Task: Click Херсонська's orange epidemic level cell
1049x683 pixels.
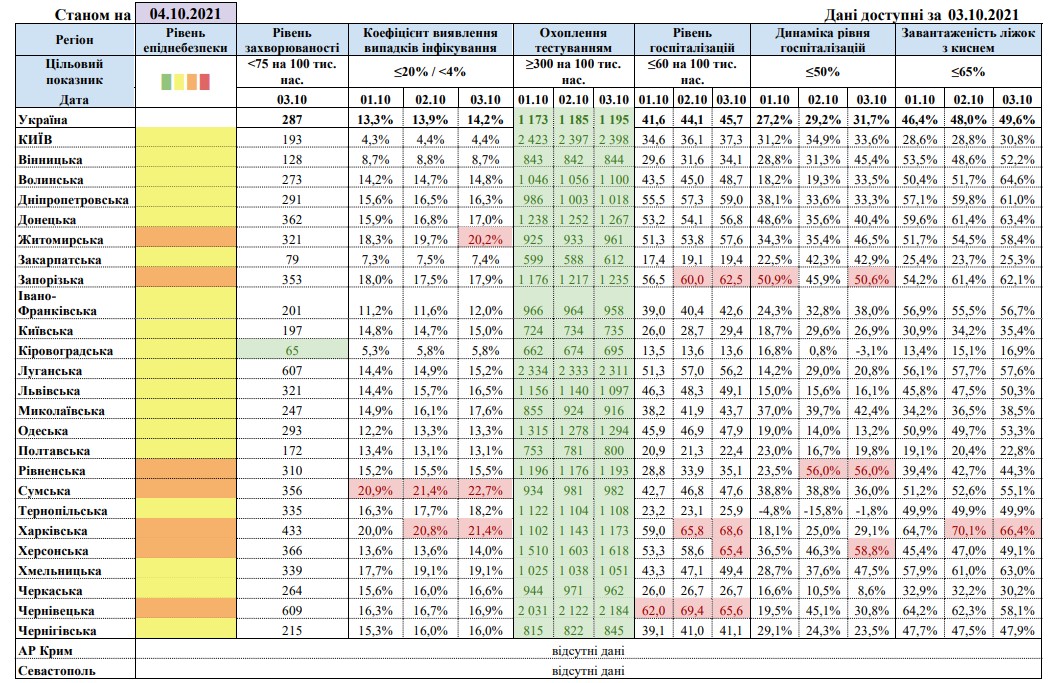Action: (x=186, y=550)
